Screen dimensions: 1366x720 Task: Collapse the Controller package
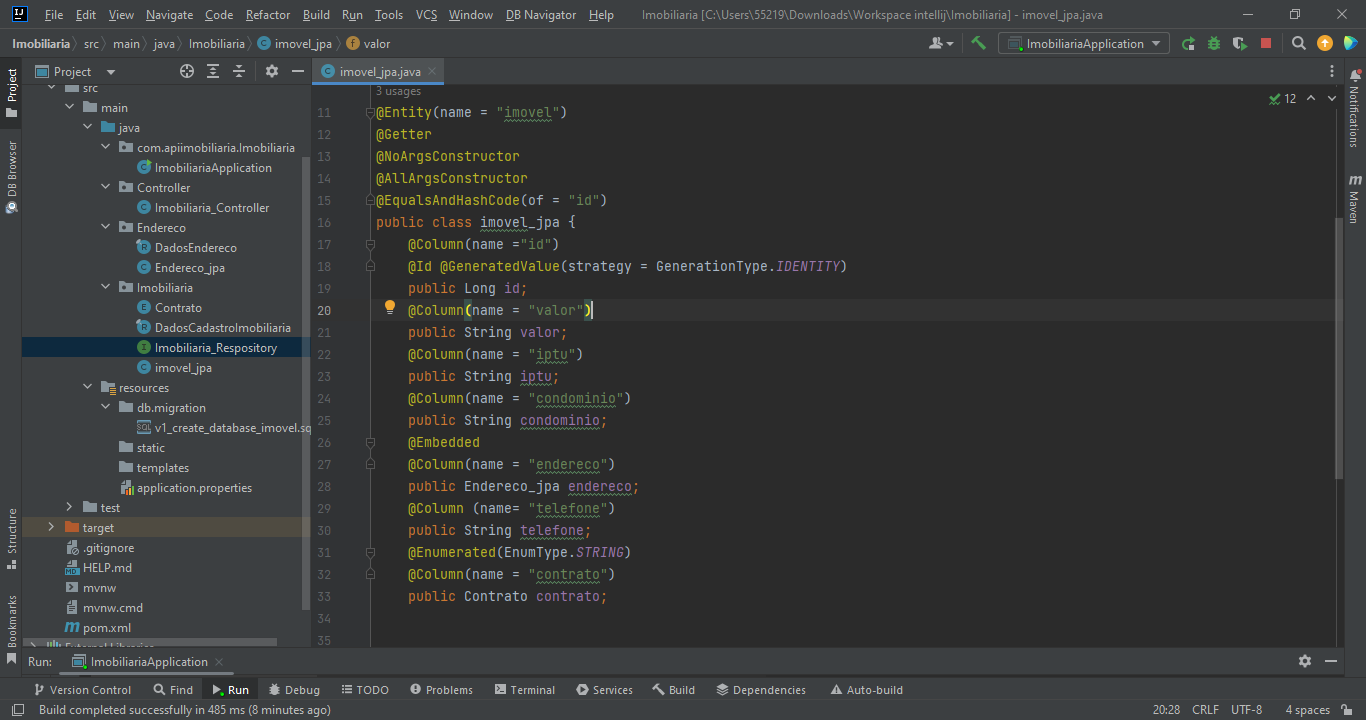106,188
